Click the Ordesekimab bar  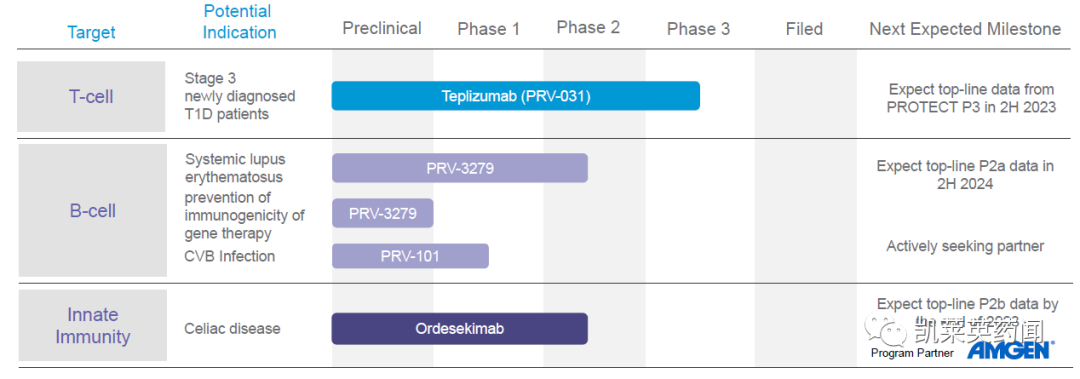coord(459,329)
